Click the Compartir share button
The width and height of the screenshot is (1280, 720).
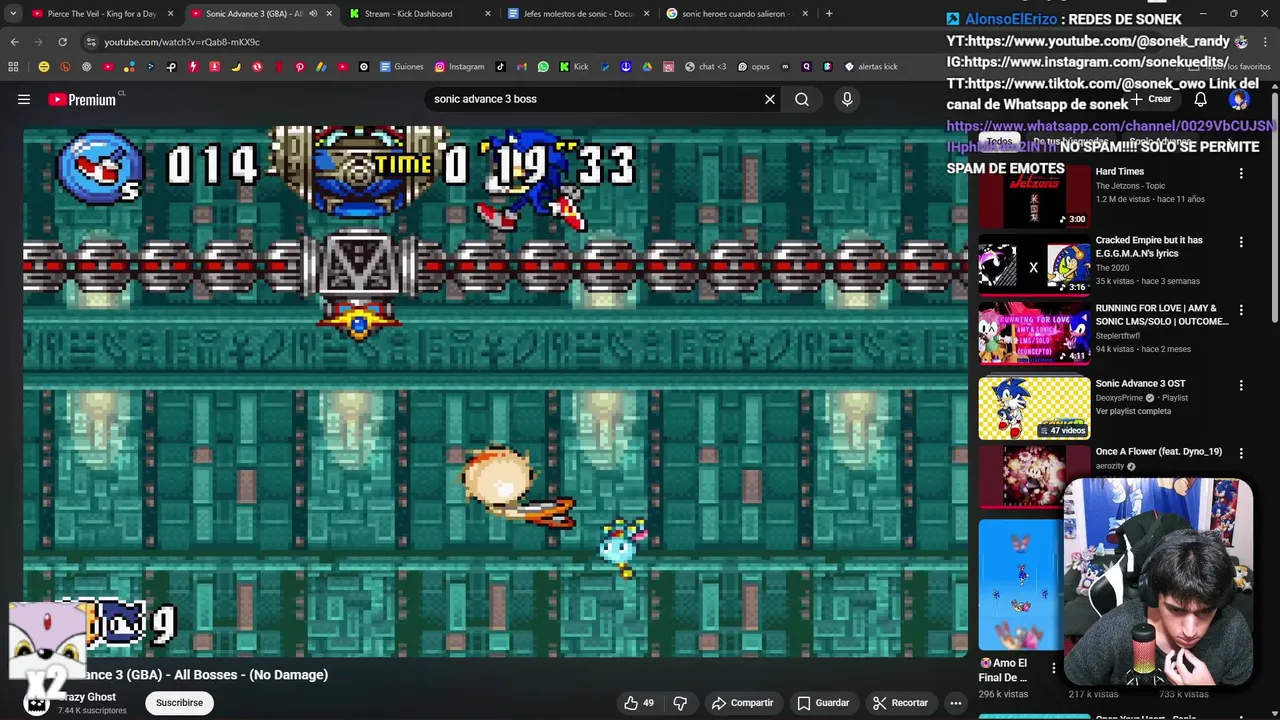coord(742,703)
